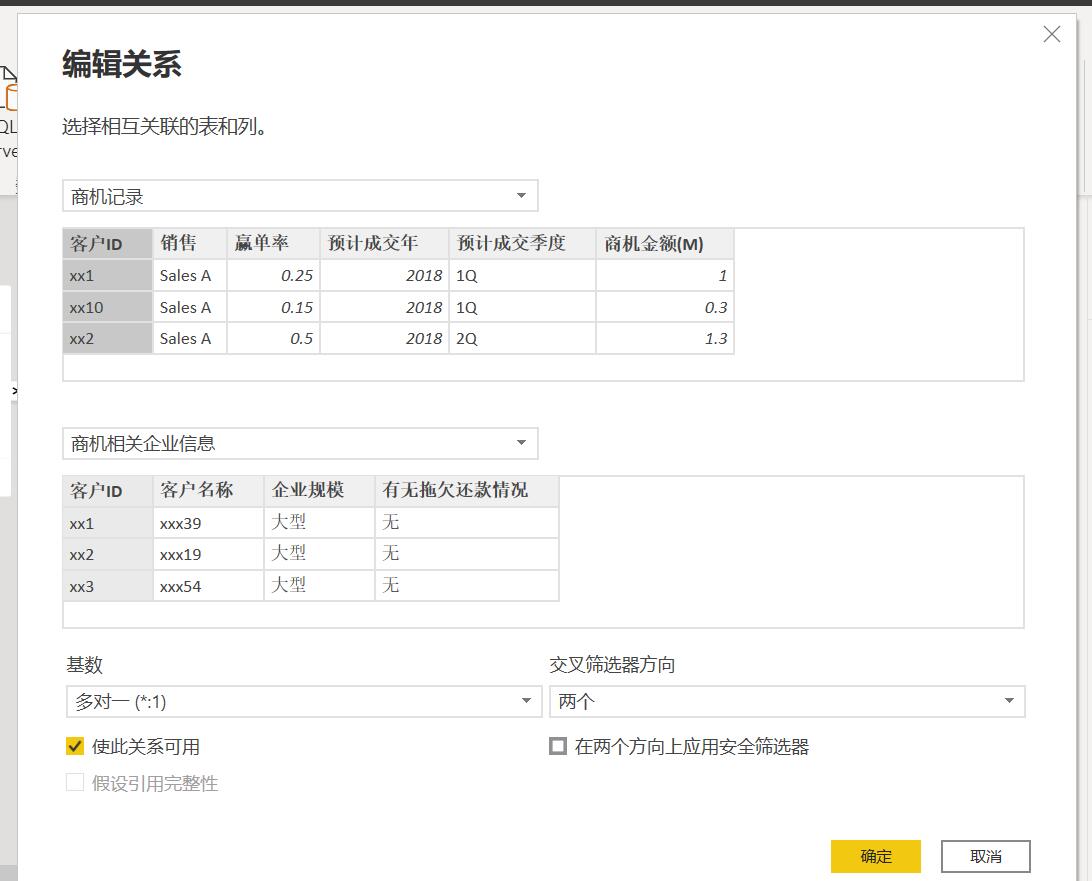Select the 销售 column header in 商机记录

click(189, 243)
